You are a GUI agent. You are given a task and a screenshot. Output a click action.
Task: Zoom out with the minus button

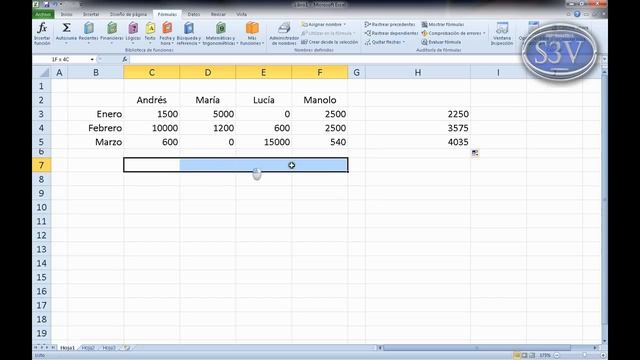(557, 356)
